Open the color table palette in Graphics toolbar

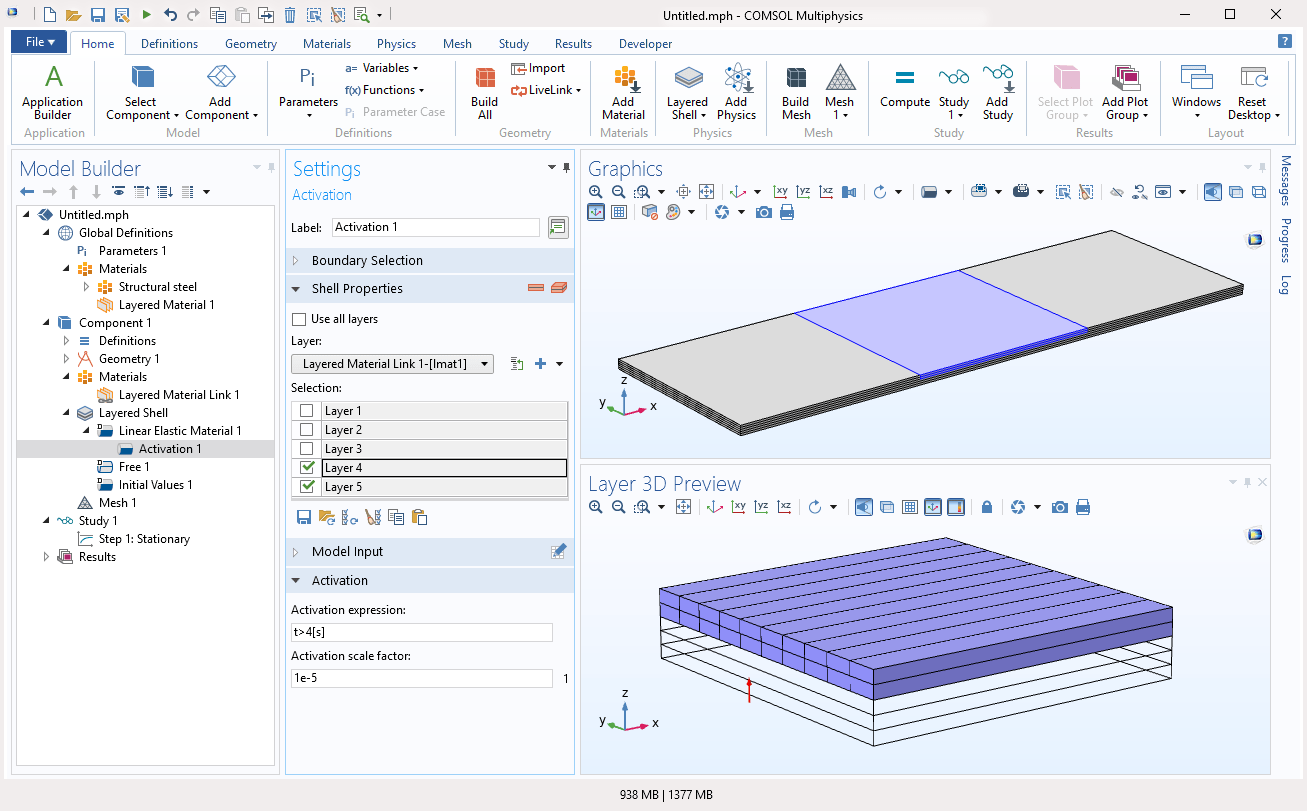coord(673,211)
